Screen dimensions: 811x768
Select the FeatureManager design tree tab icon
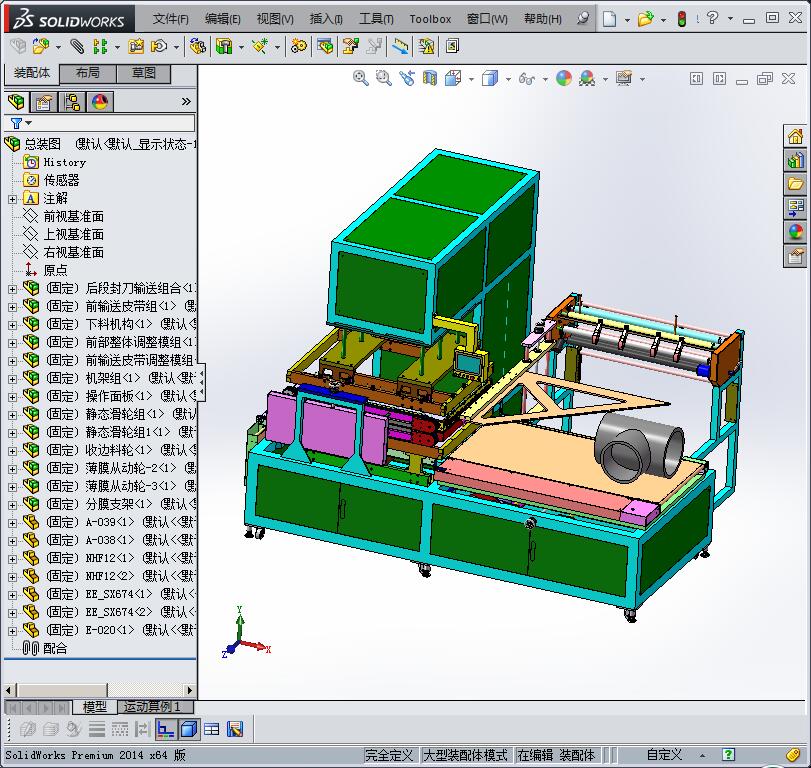[16, 102]
